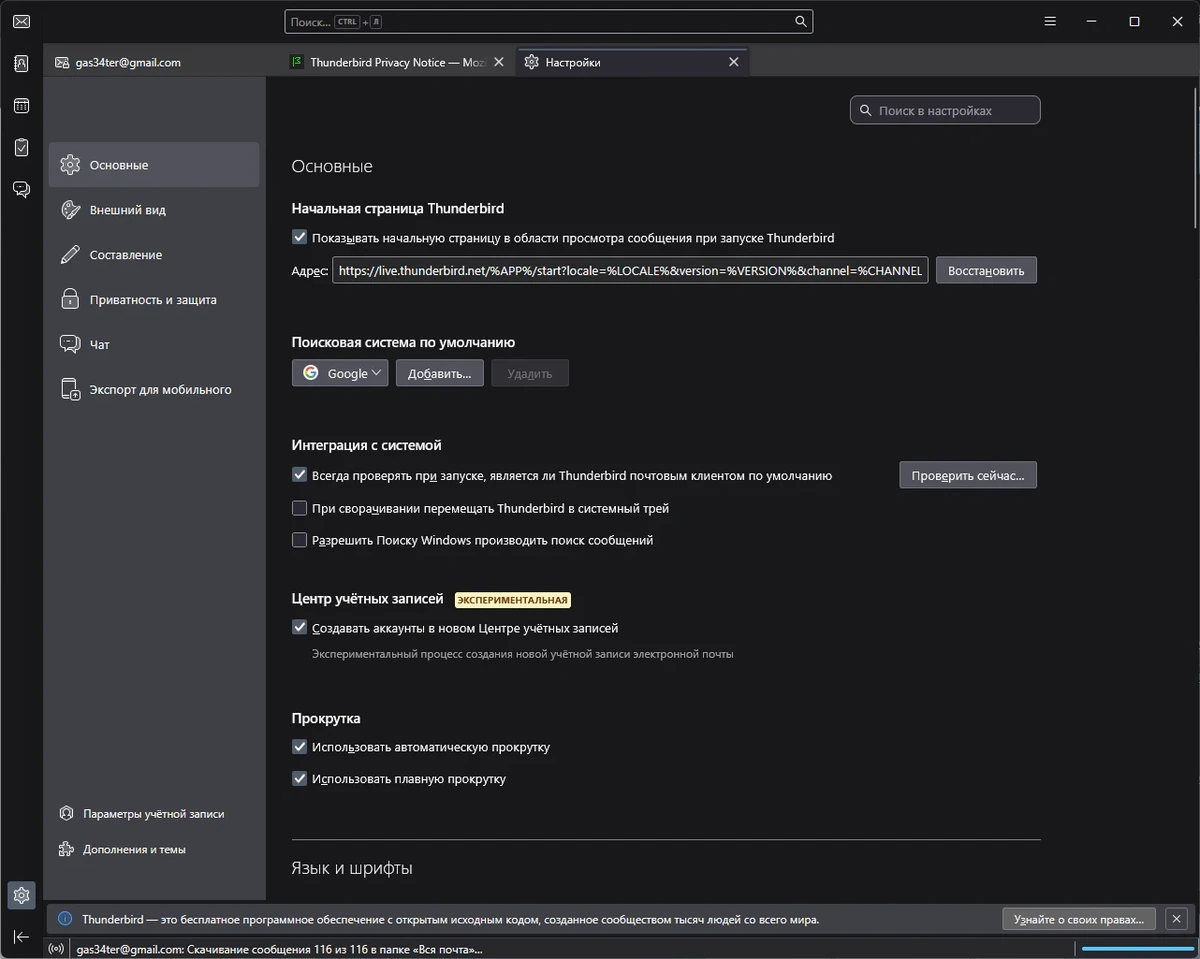The image size is (1200, 959).
Task: Click the speech bubble icon beside Чат
Action: [x=70, y=344]
